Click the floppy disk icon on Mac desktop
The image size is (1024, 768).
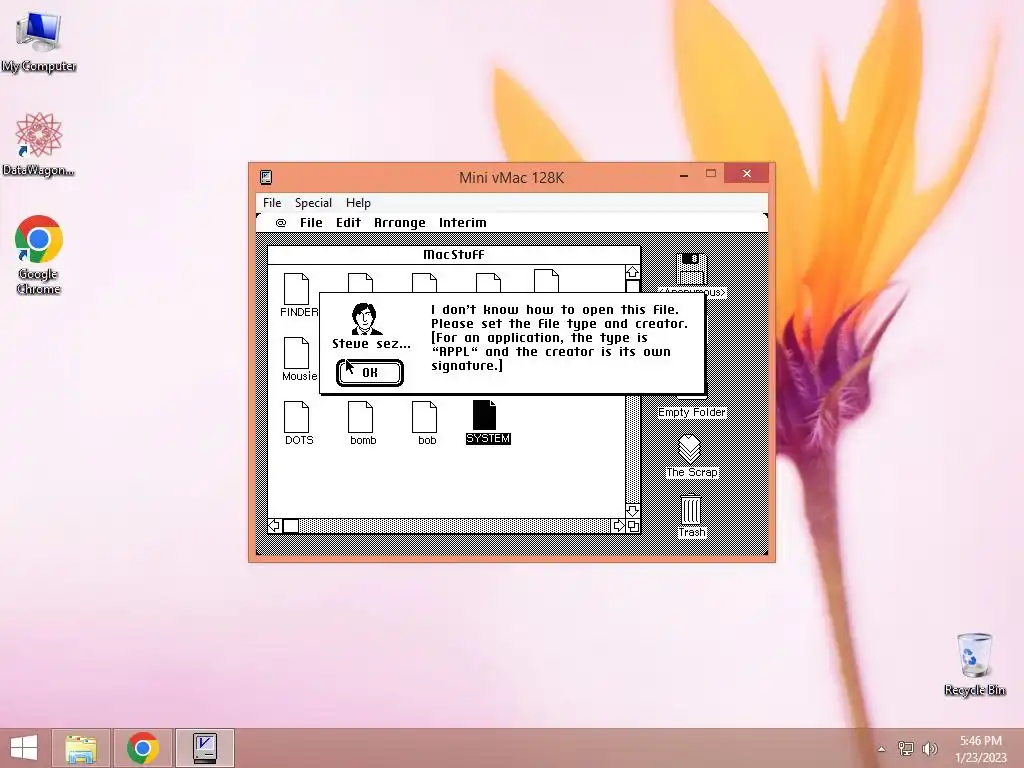pos(692,268)
